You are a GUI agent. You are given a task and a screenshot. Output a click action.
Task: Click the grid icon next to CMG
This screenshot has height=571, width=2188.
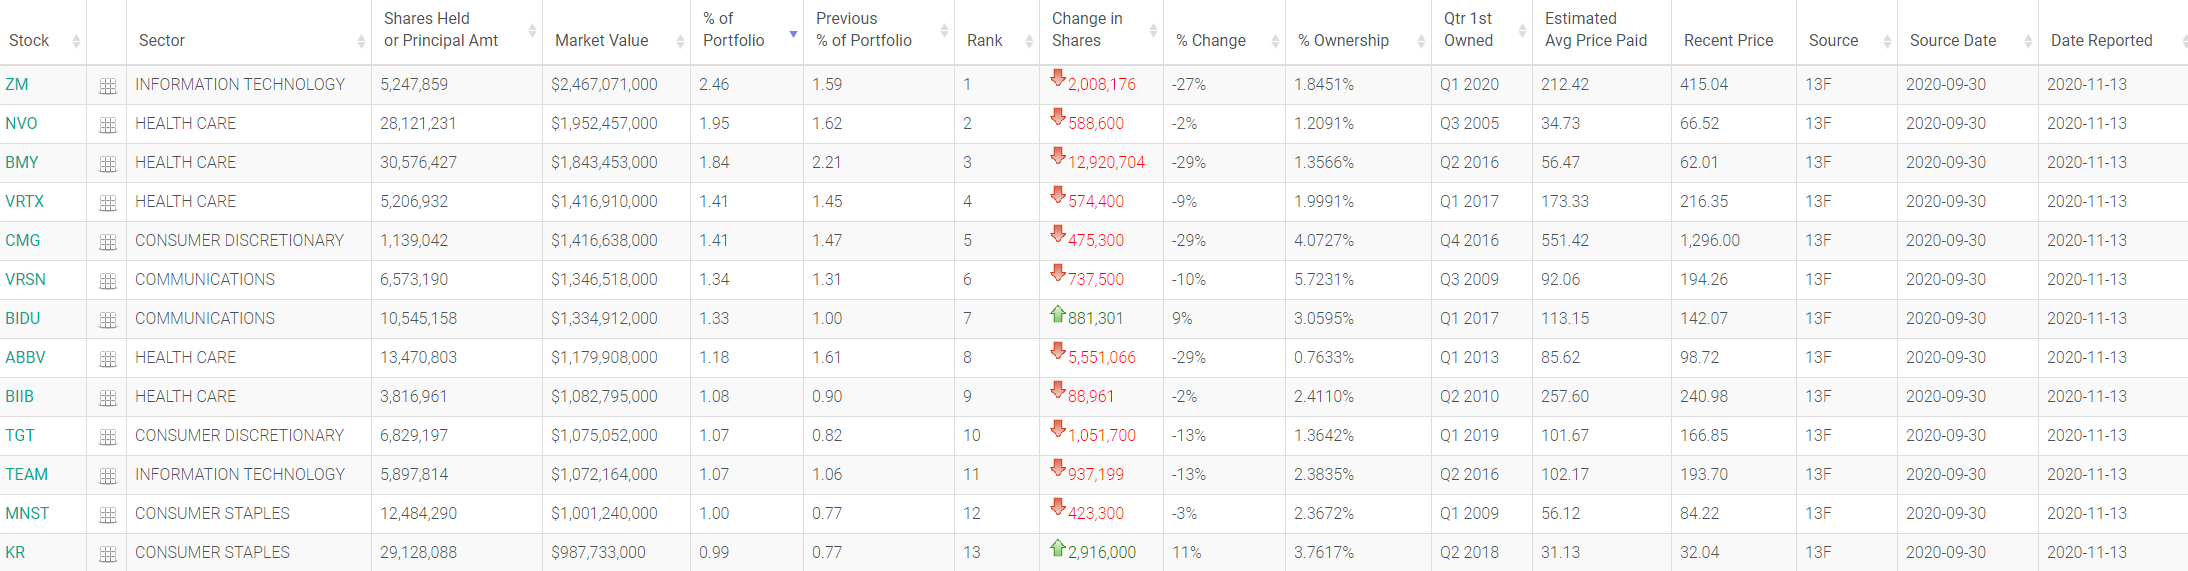click(x=108, y=242)
